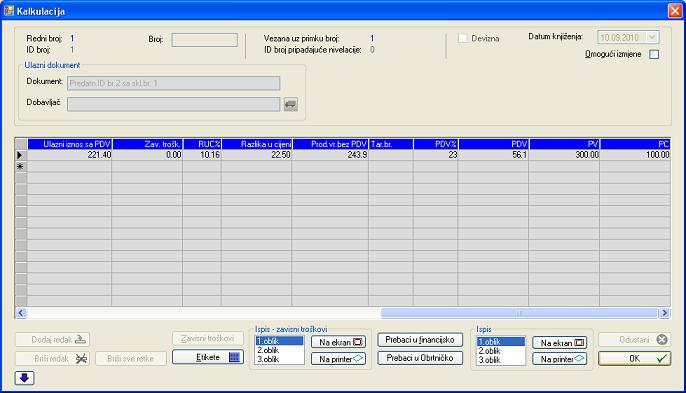The image size is (686, 393).
Task: Enable the Omogući izmjene checkbox
Action: click(654, 54)
